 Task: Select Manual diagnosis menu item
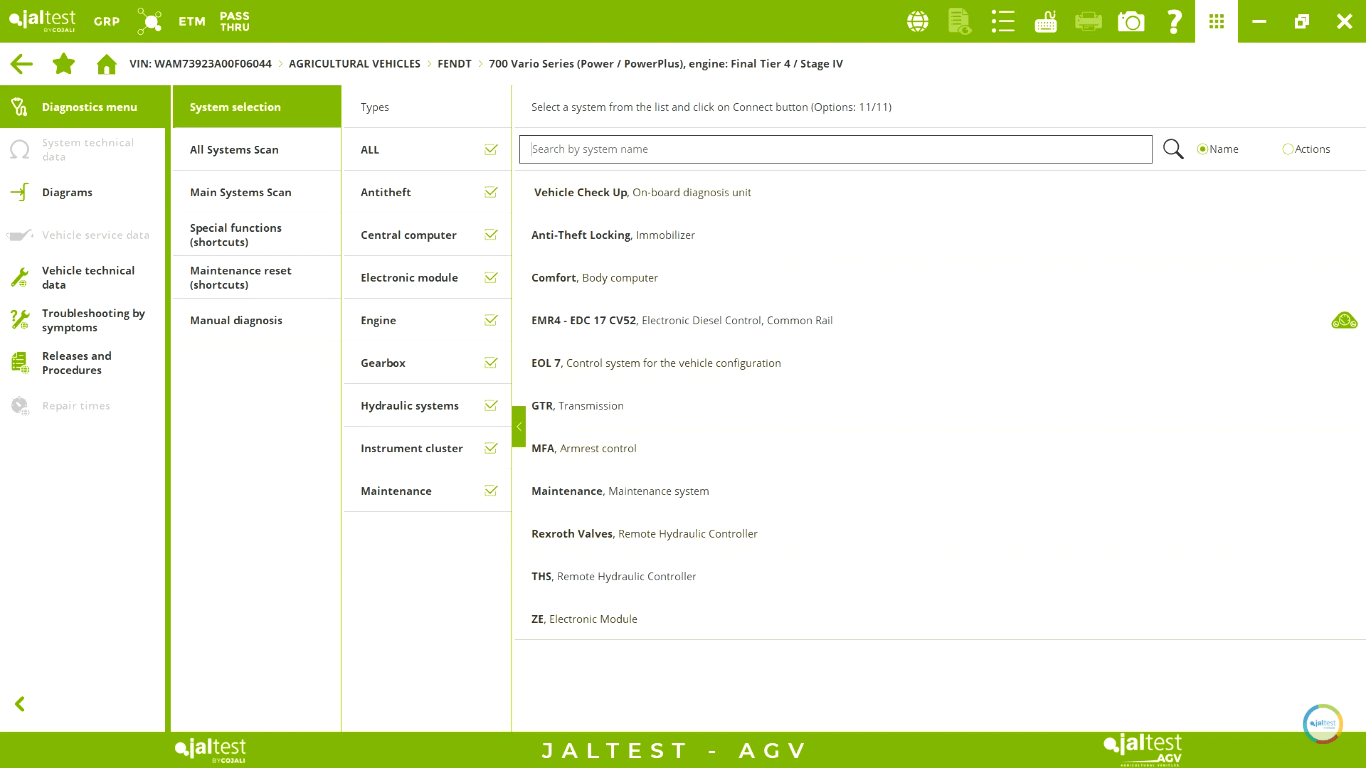[236, 320]
